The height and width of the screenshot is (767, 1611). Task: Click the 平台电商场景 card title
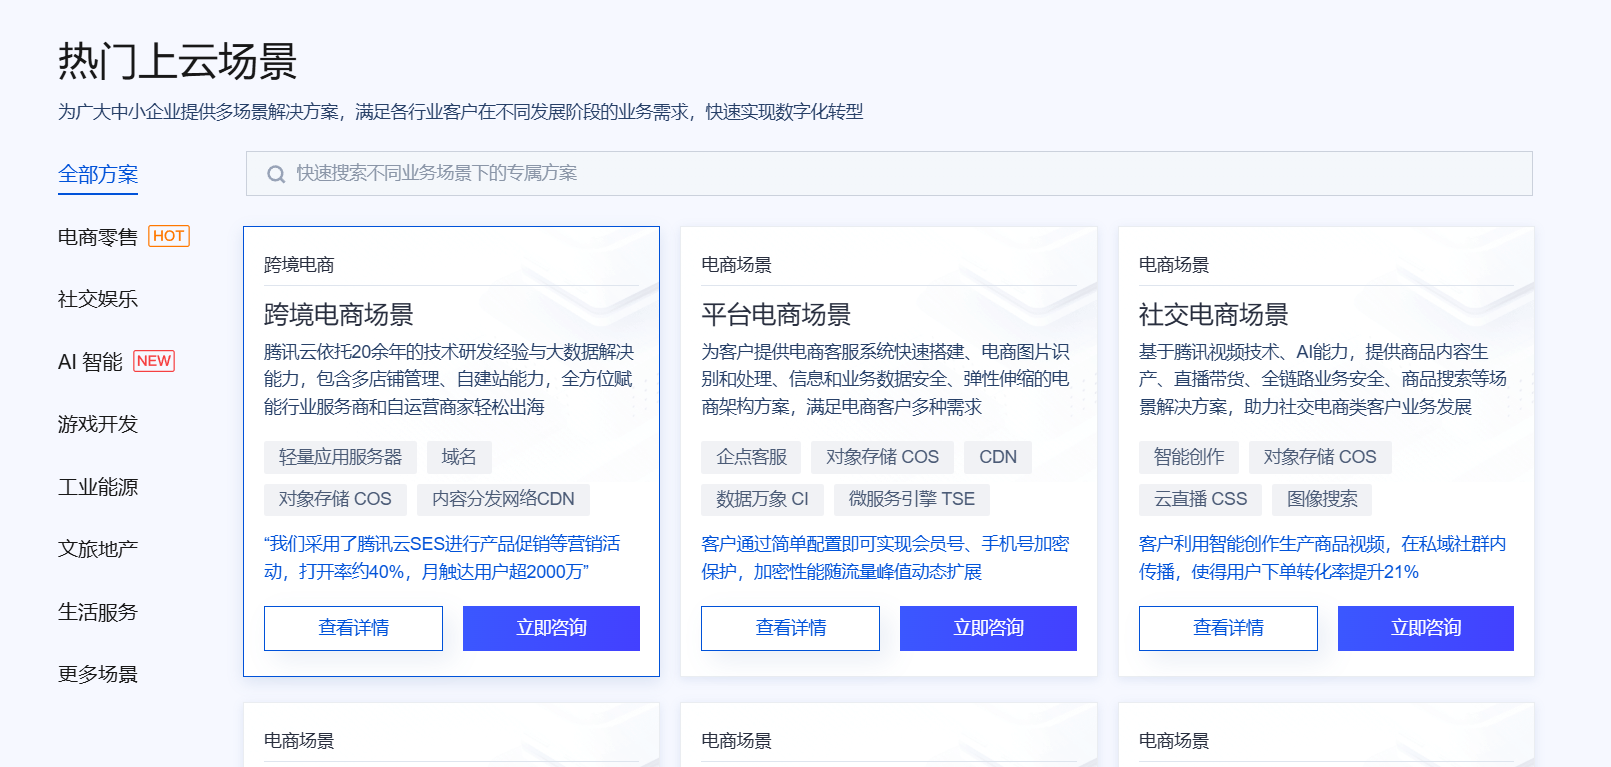click(x=776, y=315)
